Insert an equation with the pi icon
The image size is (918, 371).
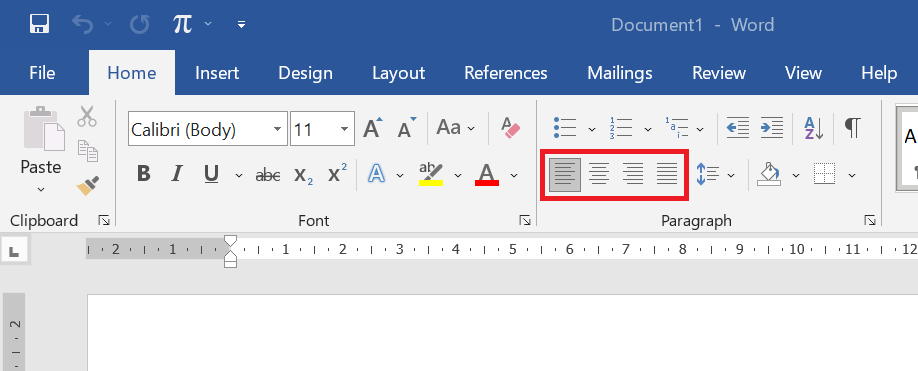point(182,24)
